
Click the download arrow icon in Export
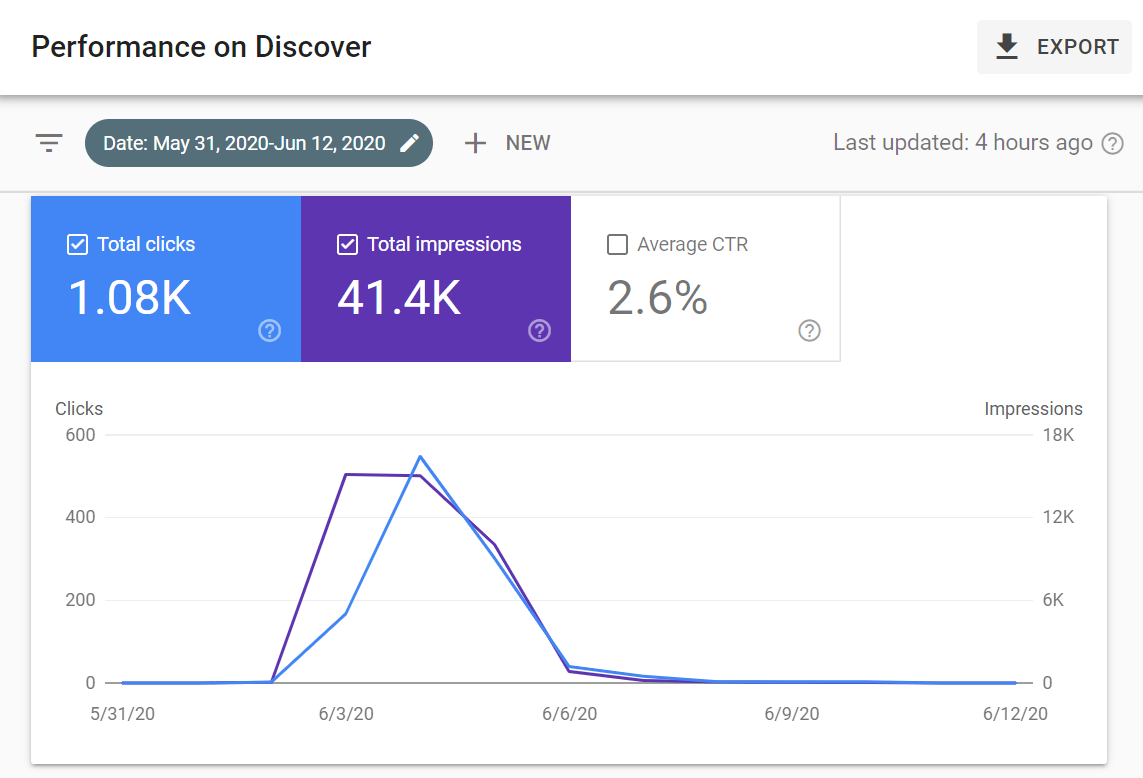tap(1007, 47)
